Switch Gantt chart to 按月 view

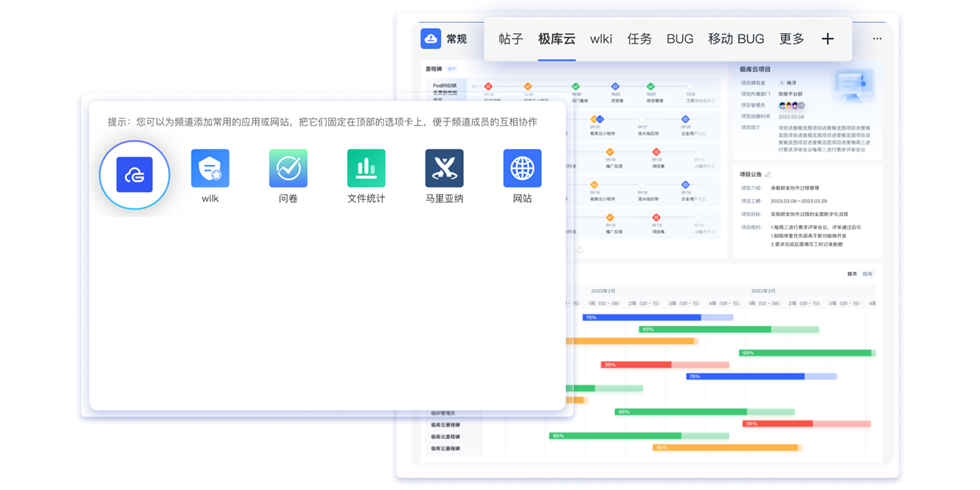[x=852, y=273]
